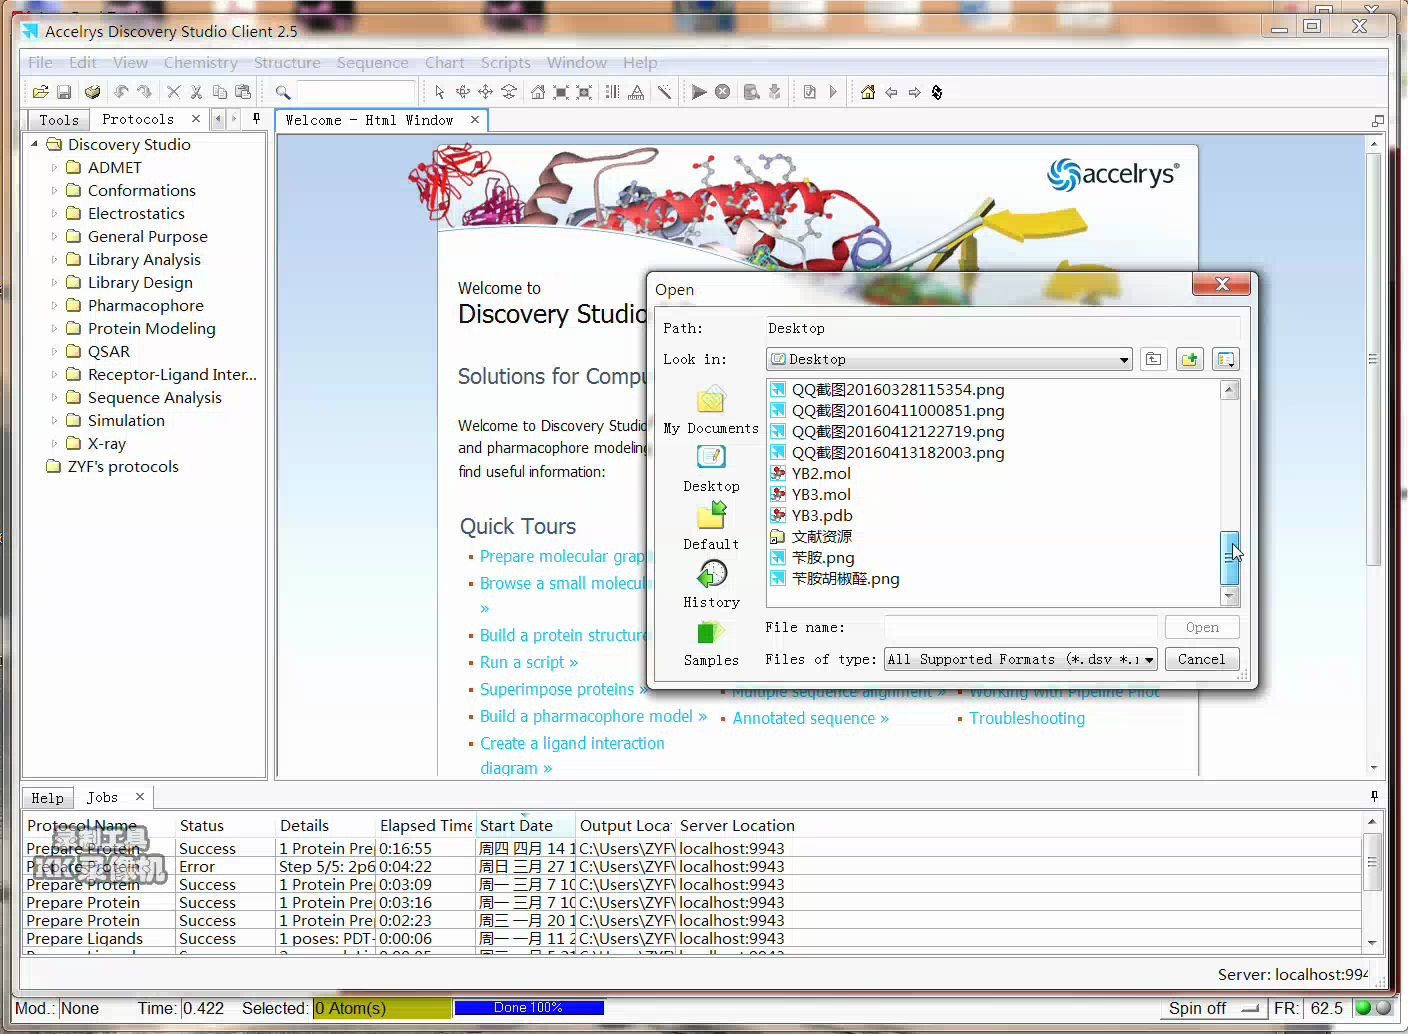
Task: Collapse the Discovery Studio root node
Action: [34, 144]
